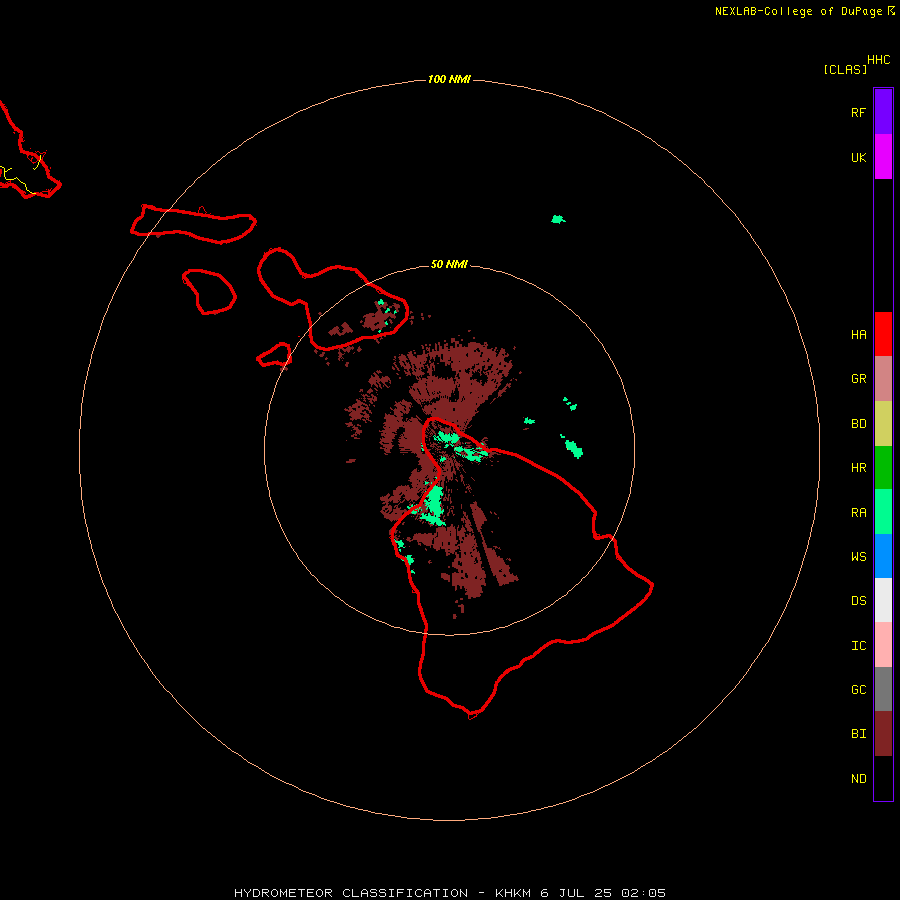This screenshot has width=900, height=900.
Task: Click the WS blue legend swatch
Action: (883, 556)
